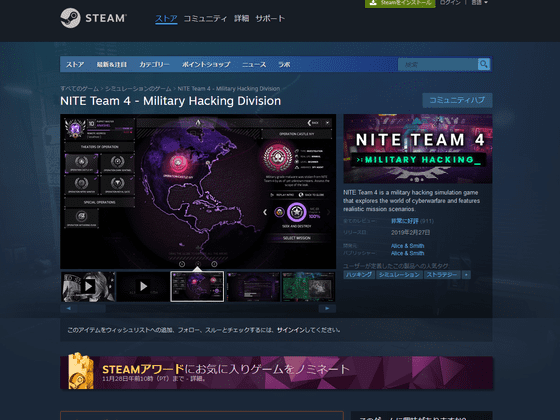Image resolution: width=560 pixels, height=420 pixels.
Task: Click the 詳細 link in awards banner
Action: (x=196, y=379)
